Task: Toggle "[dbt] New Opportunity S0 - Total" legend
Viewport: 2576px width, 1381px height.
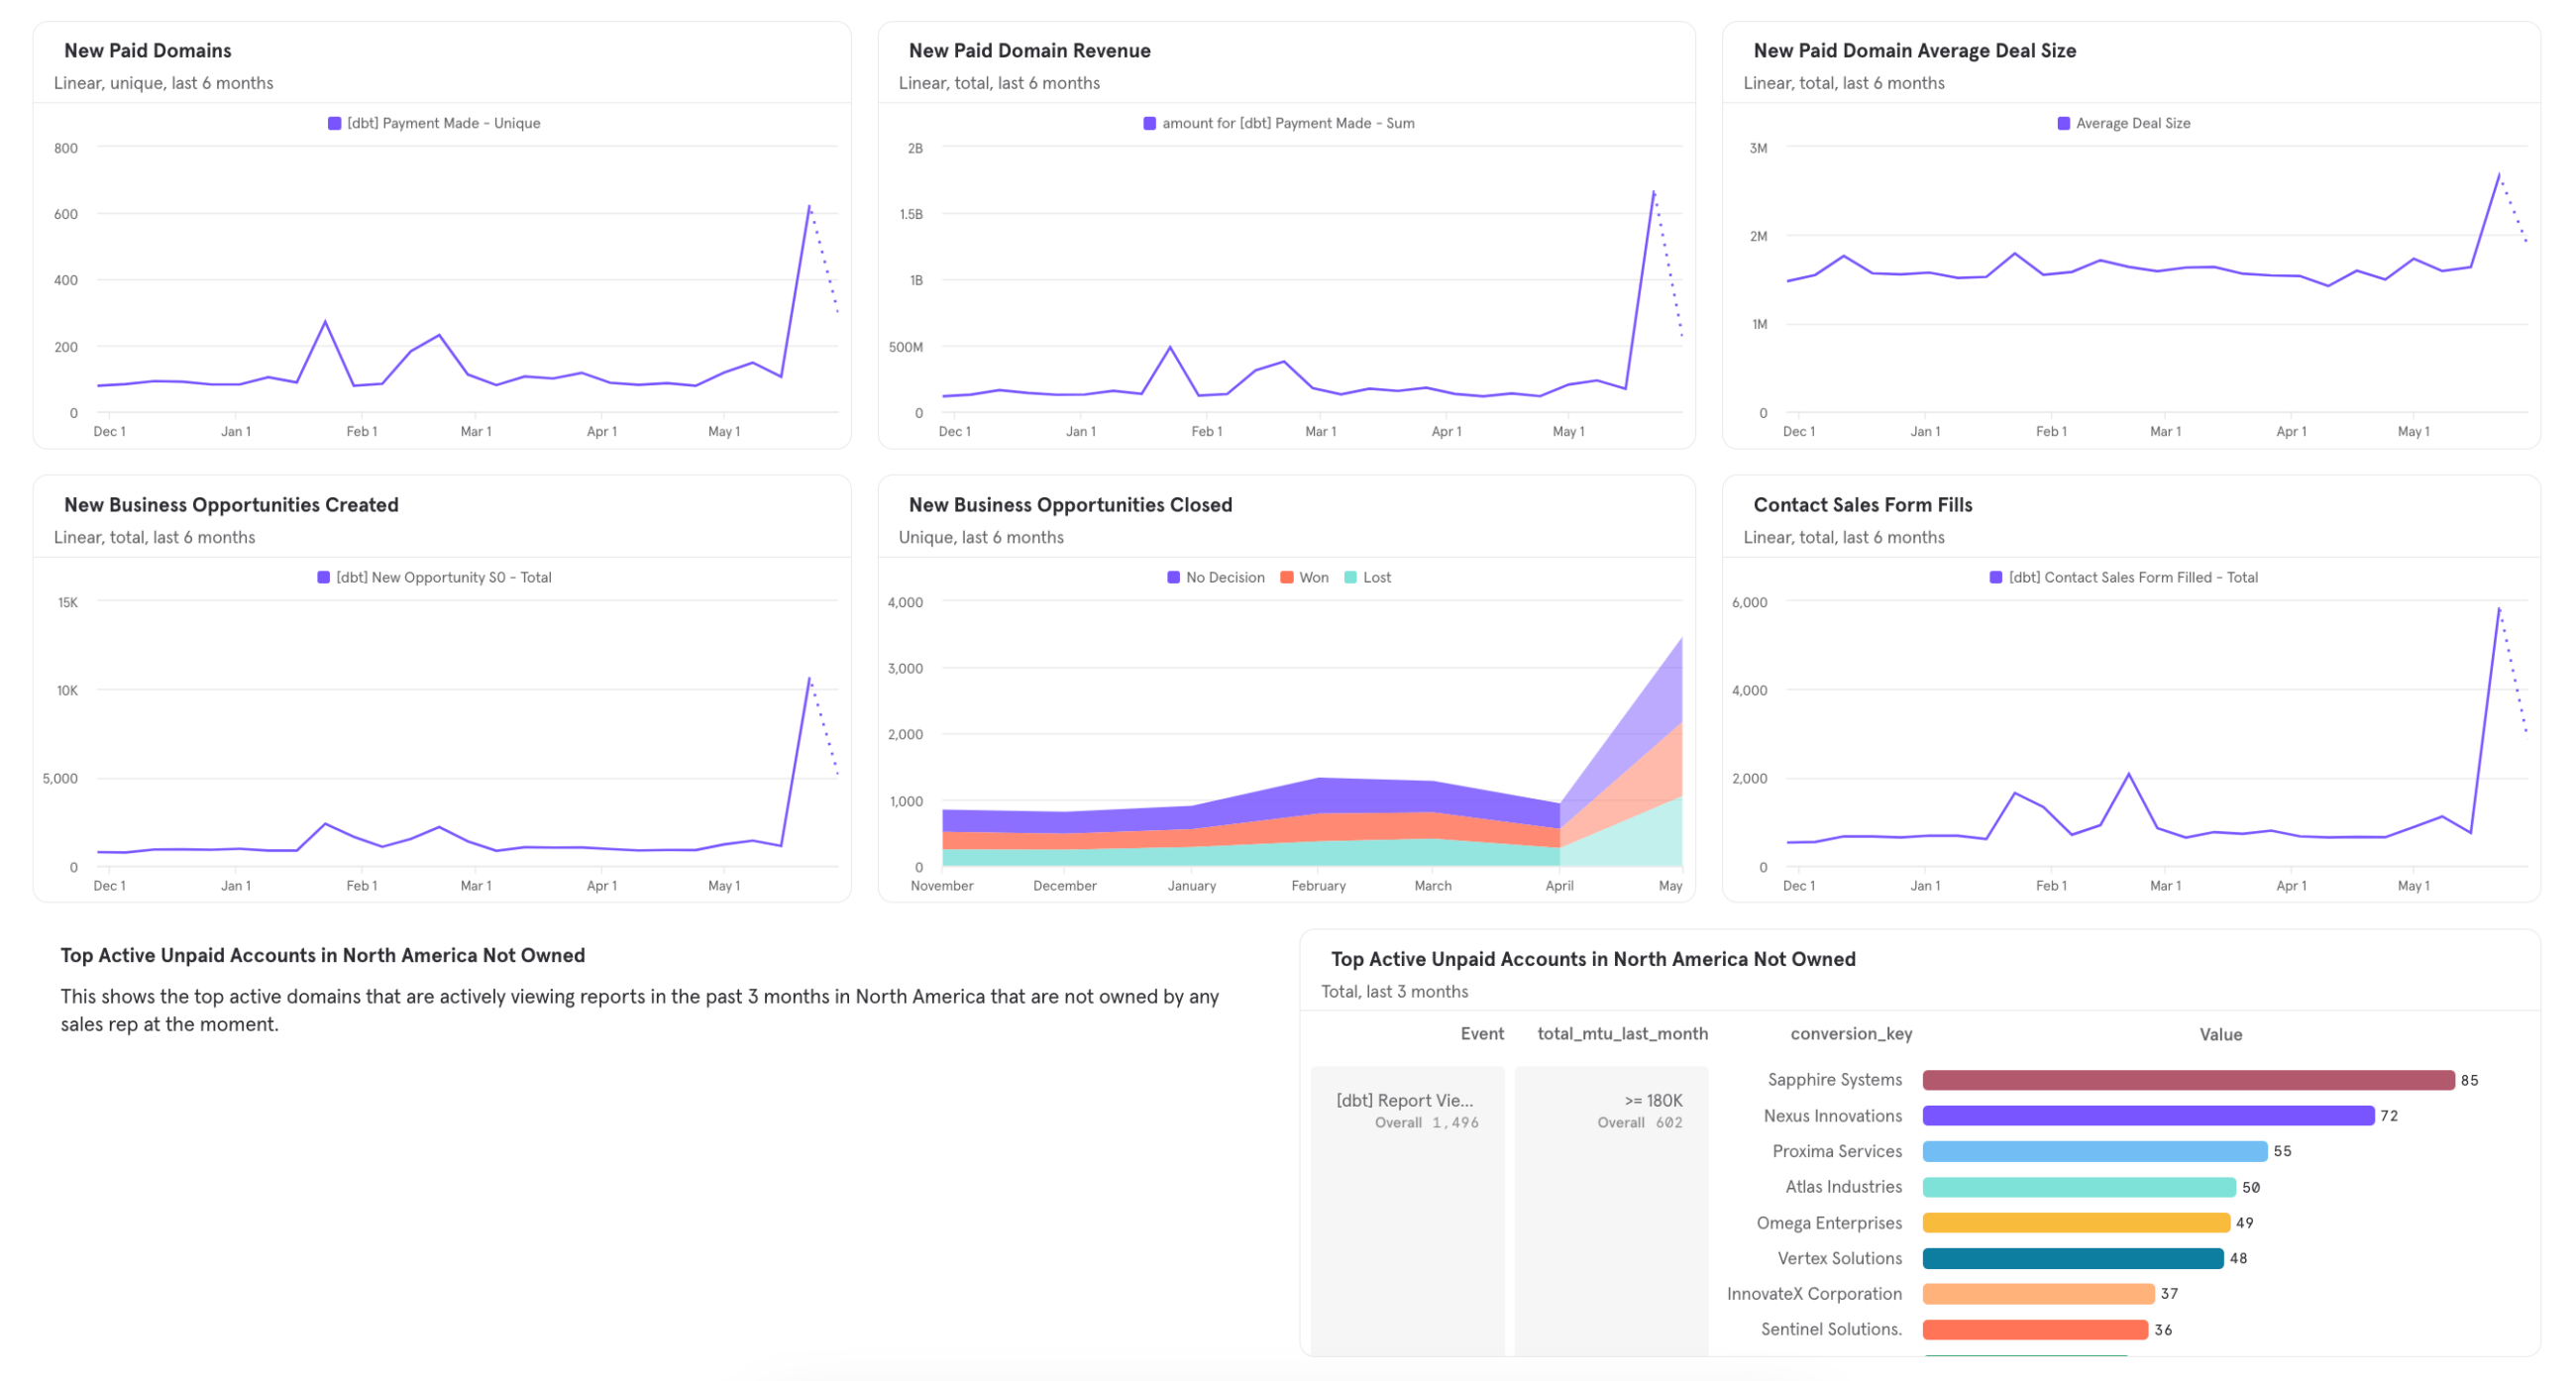Action: 435,577
